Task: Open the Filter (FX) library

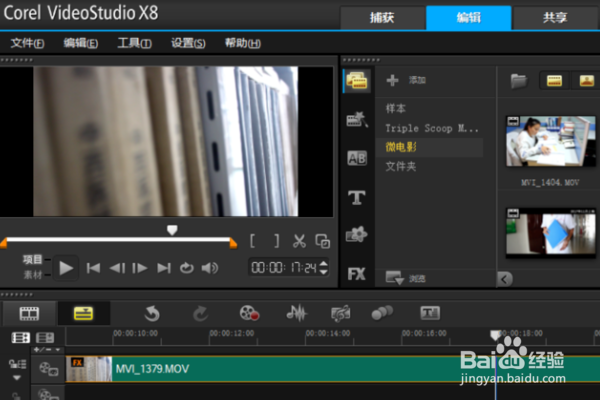Action: pos(356,274)
